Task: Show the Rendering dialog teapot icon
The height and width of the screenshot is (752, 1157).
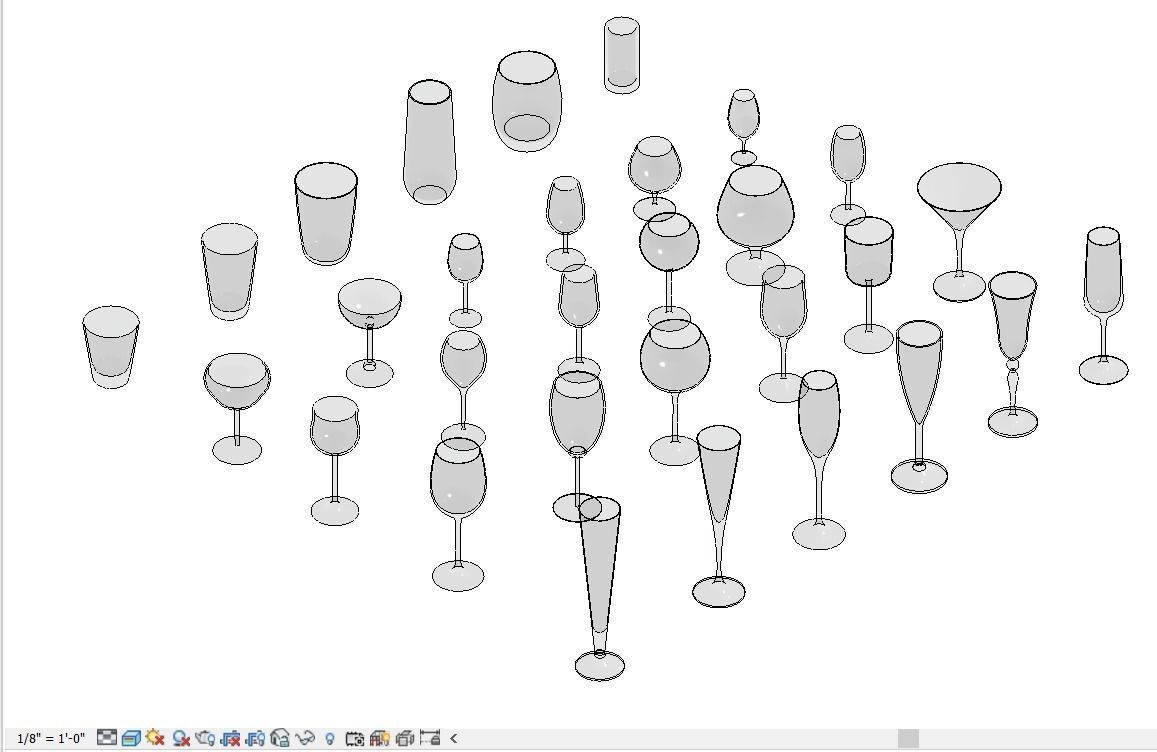Action: (205, 737)
